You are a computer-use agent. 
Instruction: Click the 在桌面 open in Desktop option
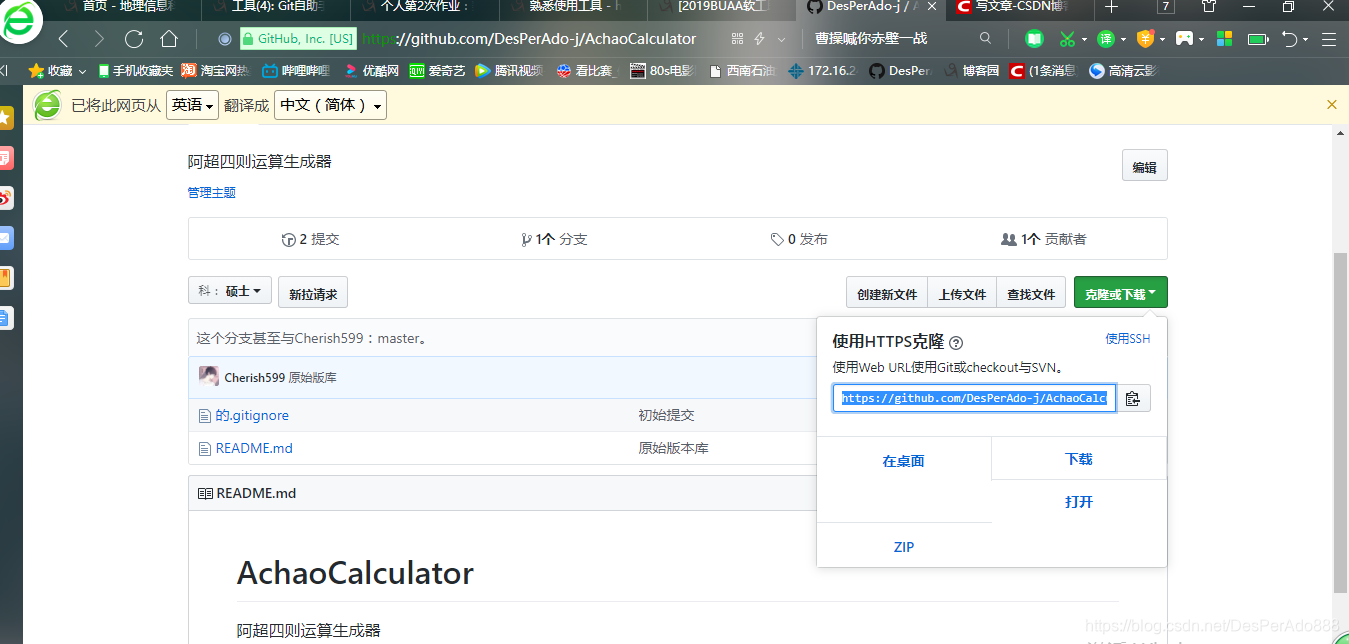point(904,461)
